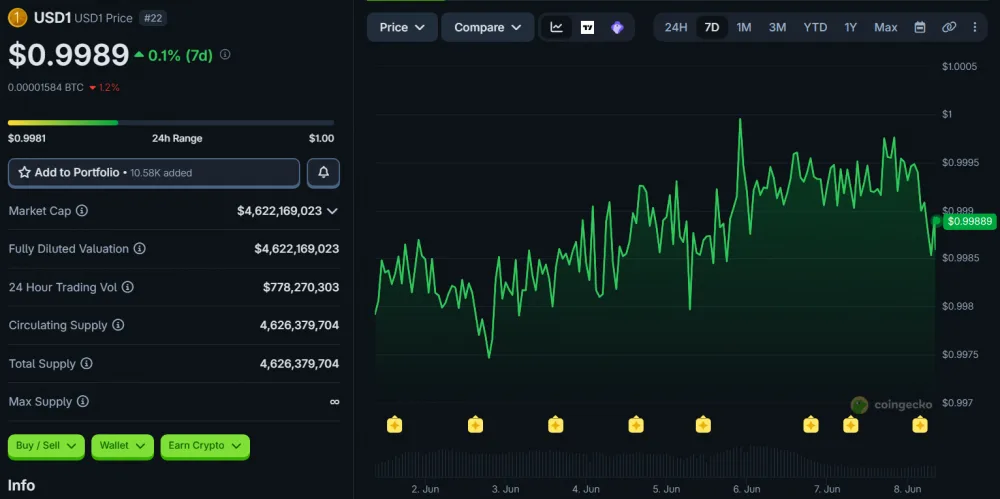
Task: Click the $4,622,169,023 Market Cap value
Action: click(x=279, y=211)
